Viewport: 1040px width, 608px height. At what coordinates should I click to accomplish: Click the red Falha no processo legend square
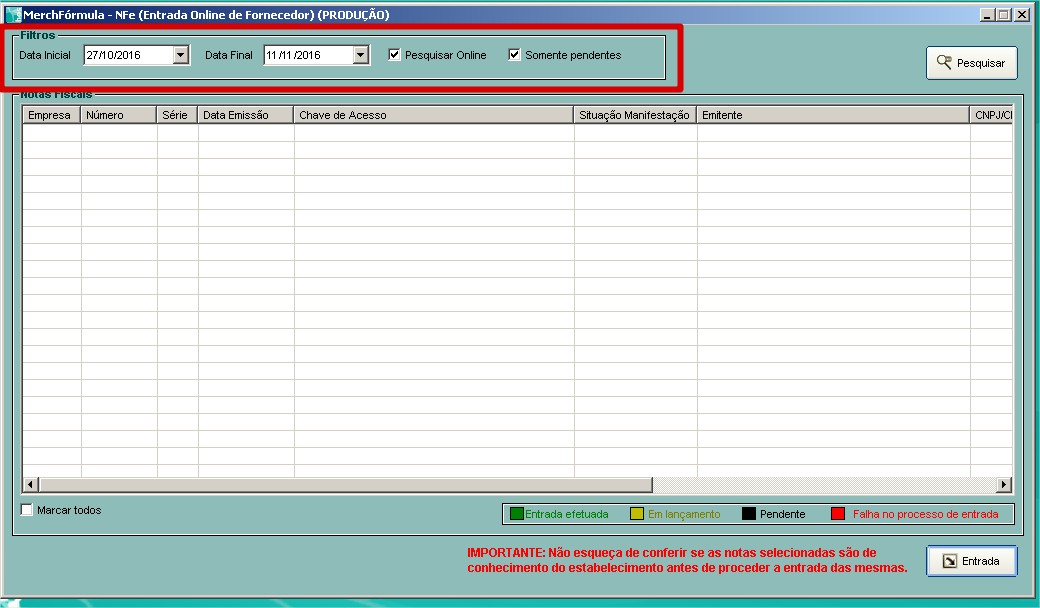[x=838, y=514]
